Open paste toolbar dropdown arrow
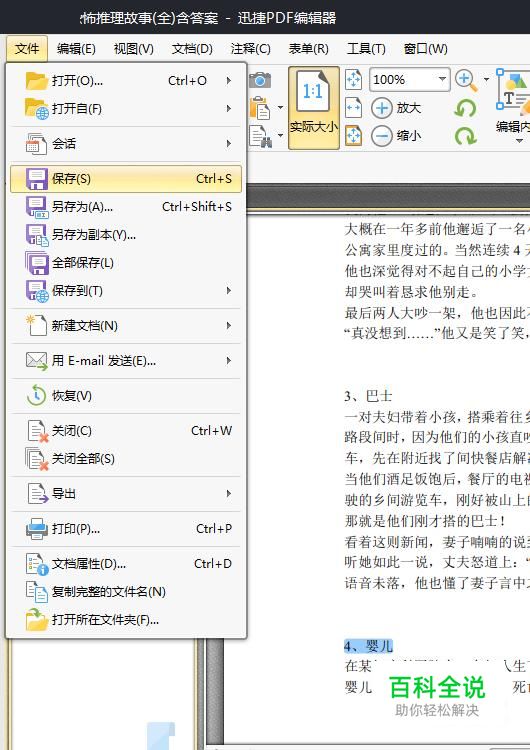 280,108
